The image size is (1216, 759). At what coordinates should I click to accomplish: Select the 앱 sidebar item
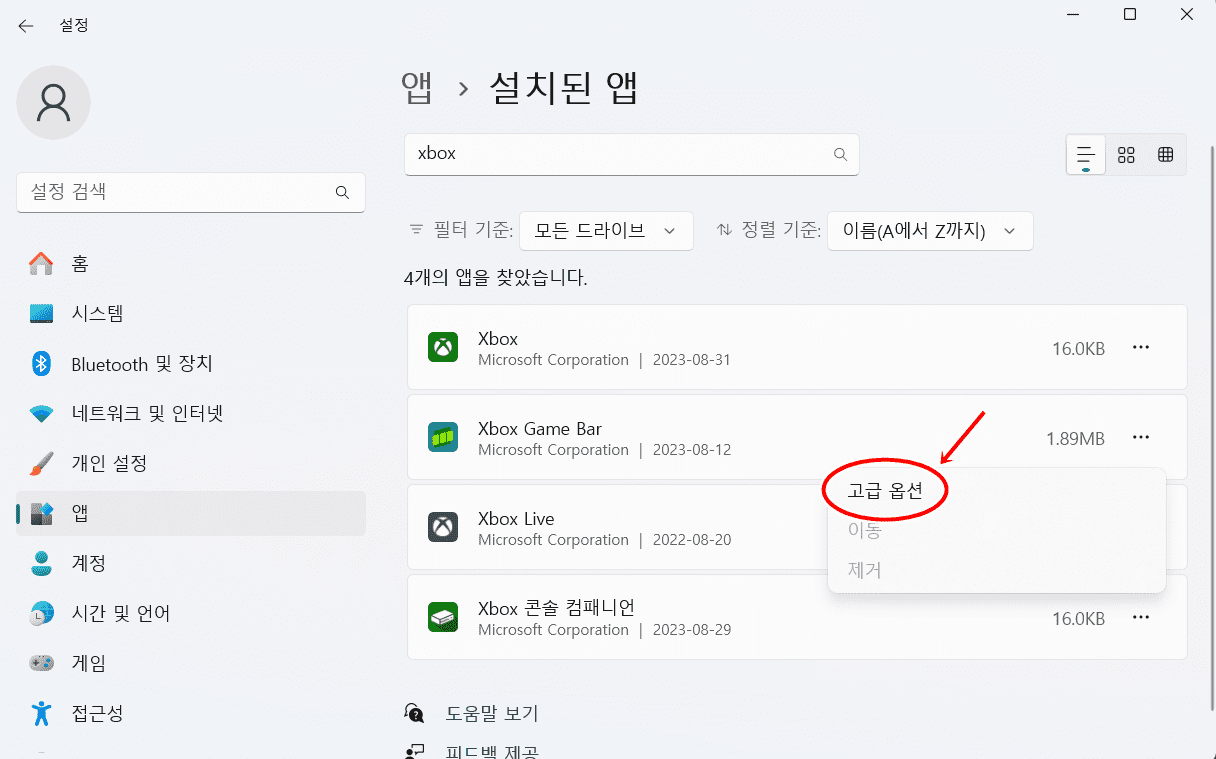(191, 514)
